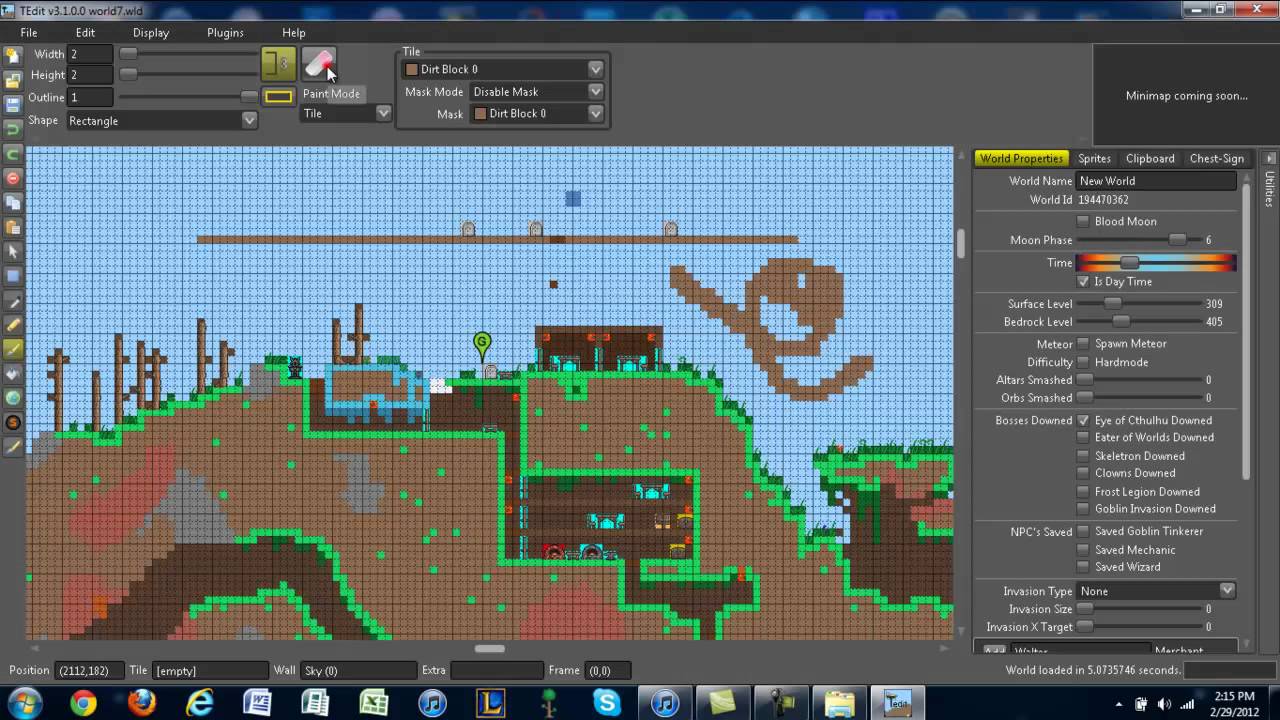This screenshot has height=720, width=1280.
Task: Select the blue Selection rectangle tool
Action: [13, 276]
